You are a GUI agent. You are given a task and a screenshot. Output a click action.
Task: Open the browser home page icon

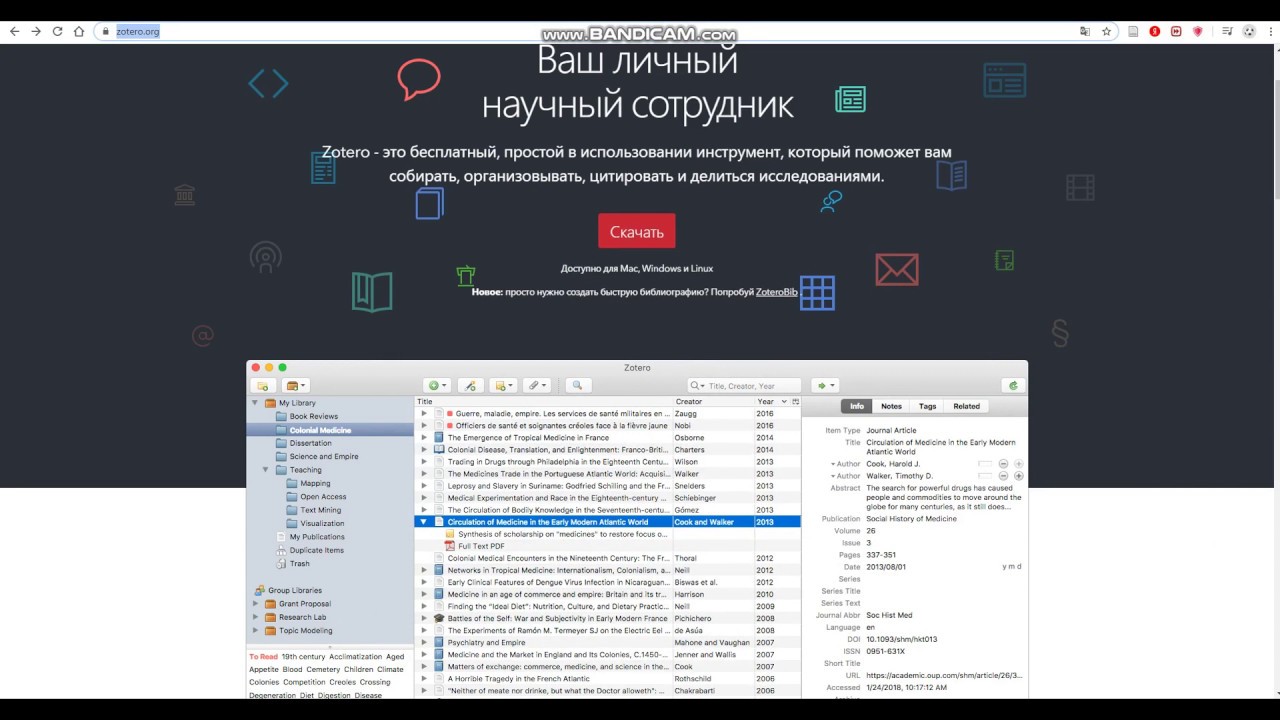(79, 31)
